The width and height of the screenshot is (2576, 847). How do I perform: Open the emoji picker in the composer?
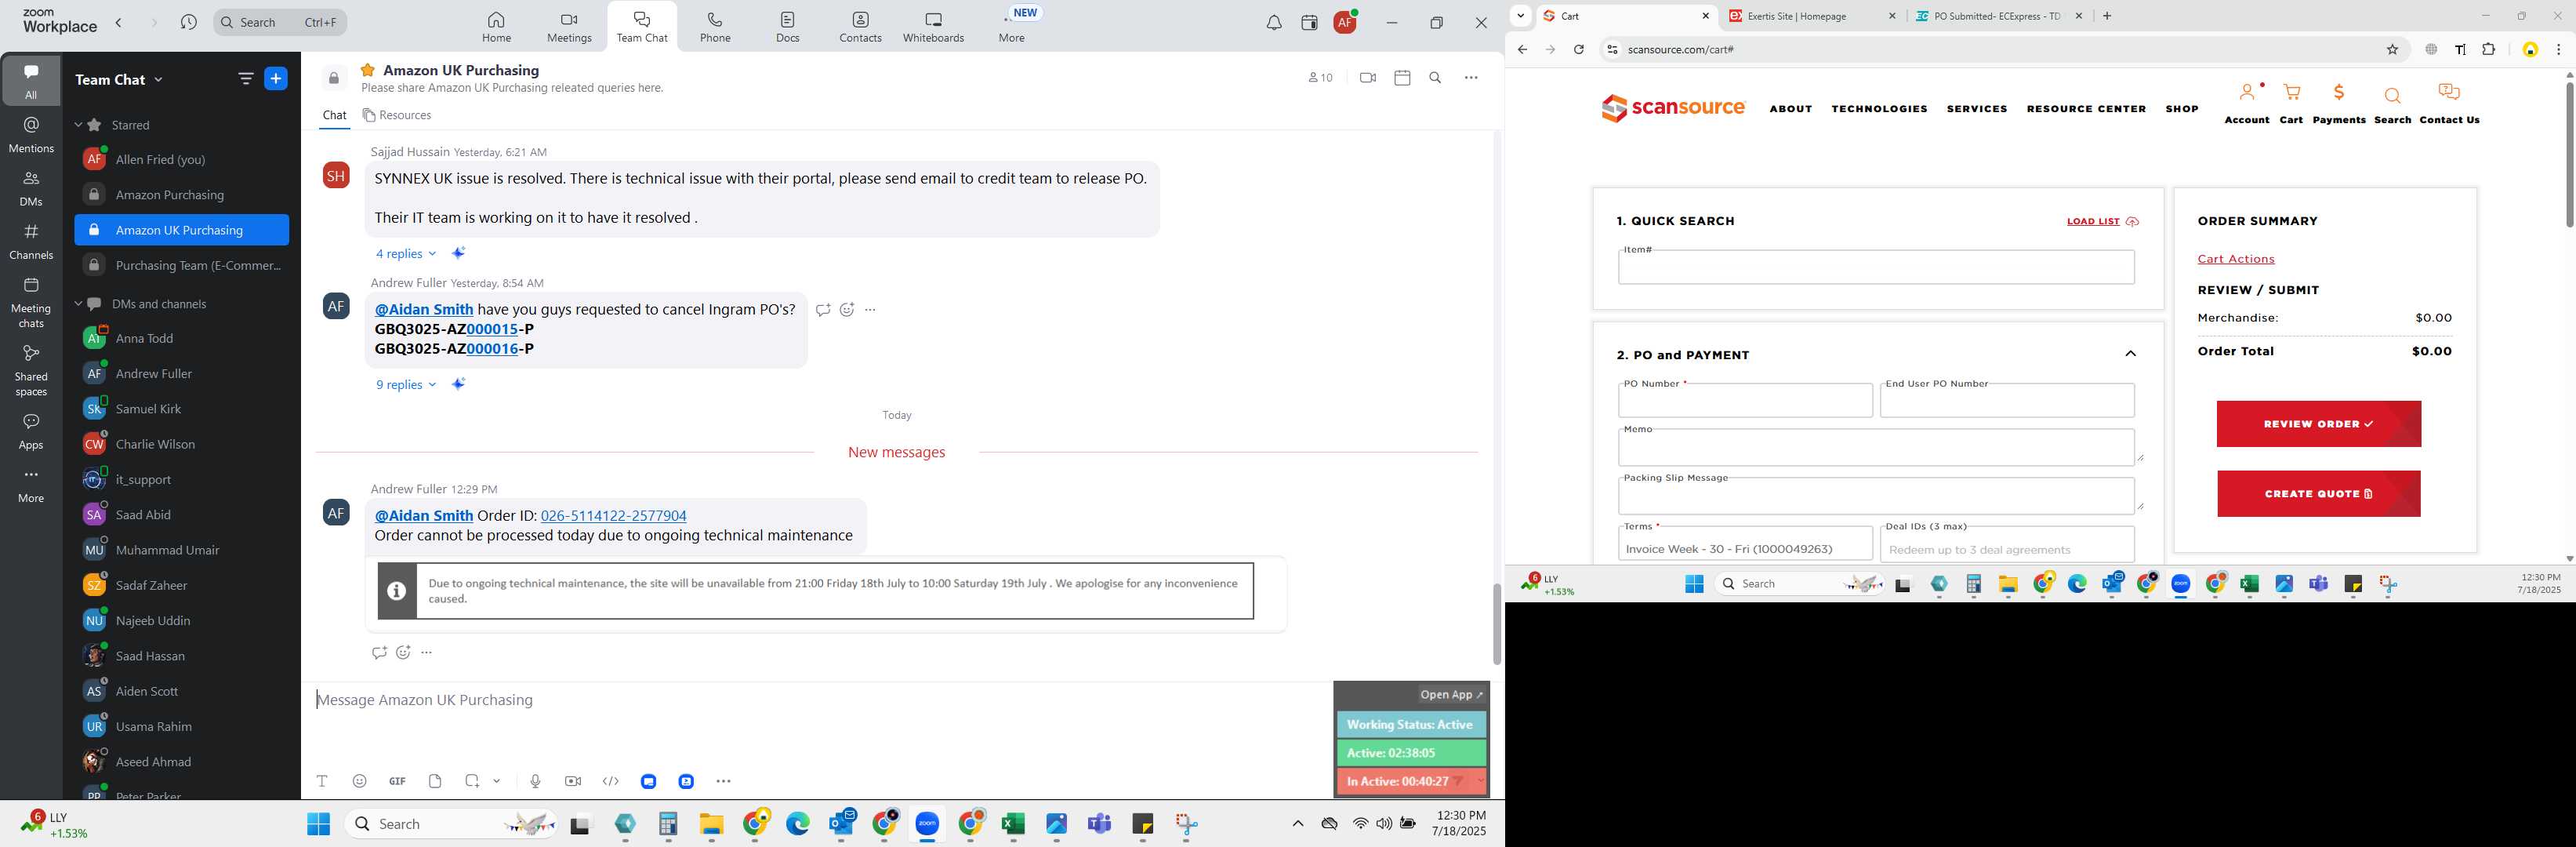coord(360,781)
